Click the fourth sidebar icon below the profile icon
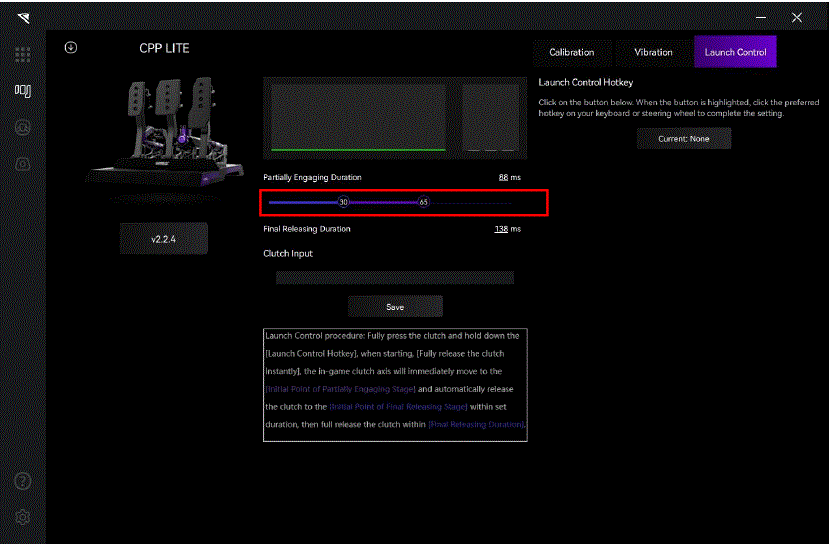The image size is (829, 544). (x=23, y=164)
